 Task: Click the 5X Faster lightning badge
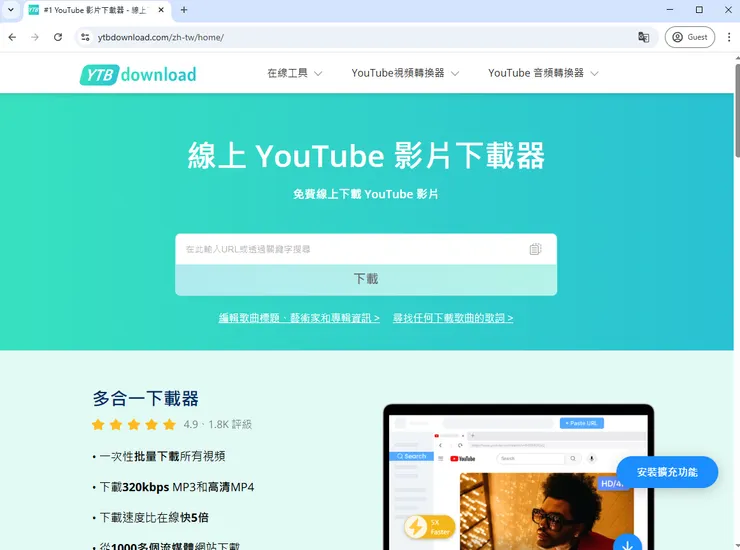coord(429,527)
